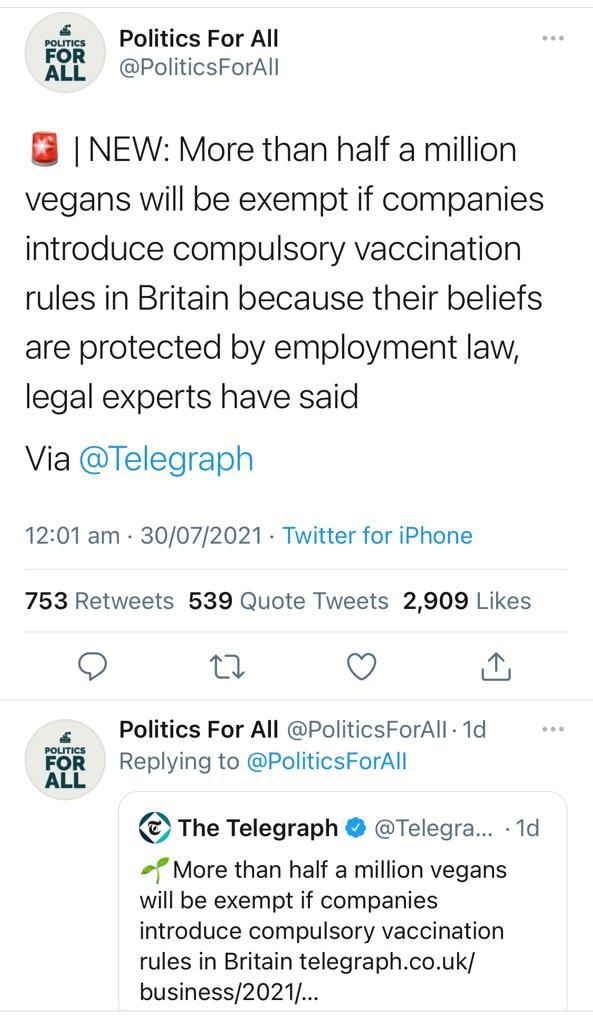View the 753 Retweets list
Image resolution: width=593 pixels, height=1024 pixels.
coord(99,601)
